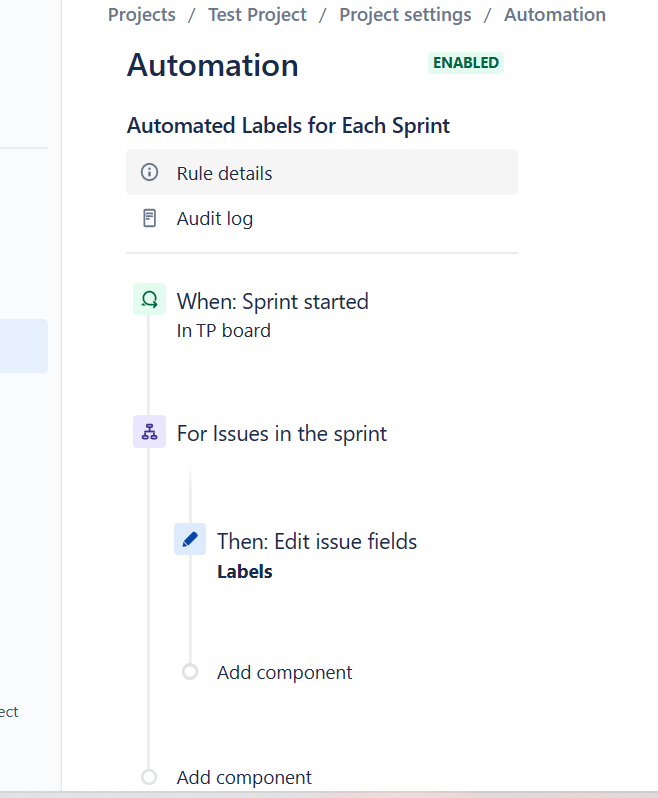Open Then: Edit issue fields action

pyautogui.click(x=317, y=542)
